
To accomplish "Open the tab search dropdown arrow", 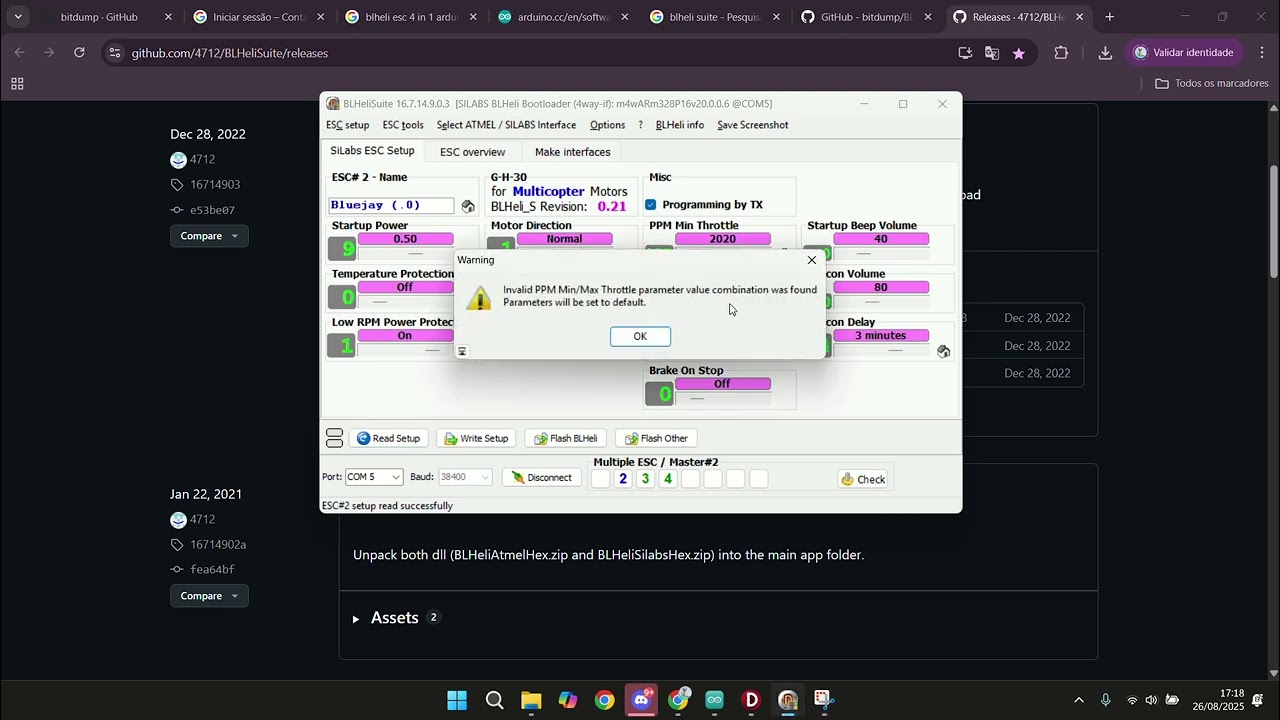I will [x=18, y=17].
